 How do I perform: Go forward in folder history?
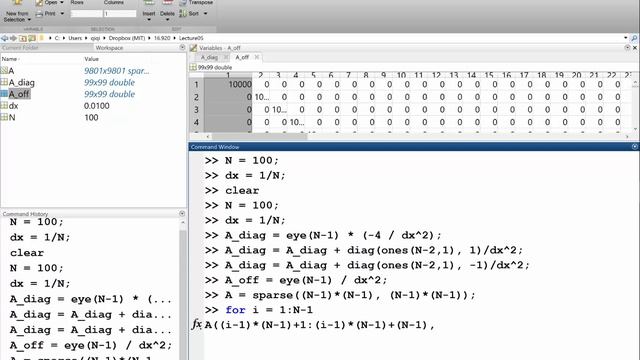click(x=13, y=38)
